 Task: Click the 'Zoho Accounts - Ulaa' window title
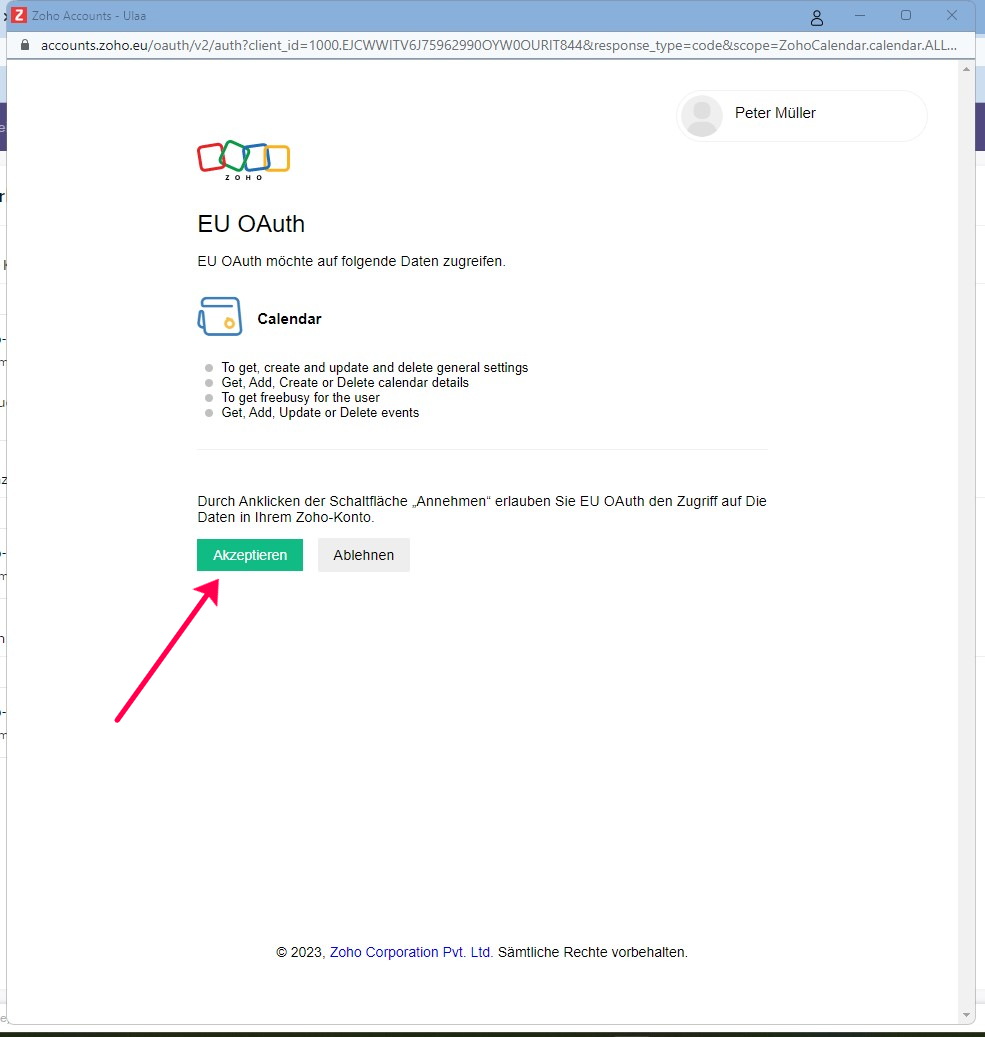click(89, 16)
